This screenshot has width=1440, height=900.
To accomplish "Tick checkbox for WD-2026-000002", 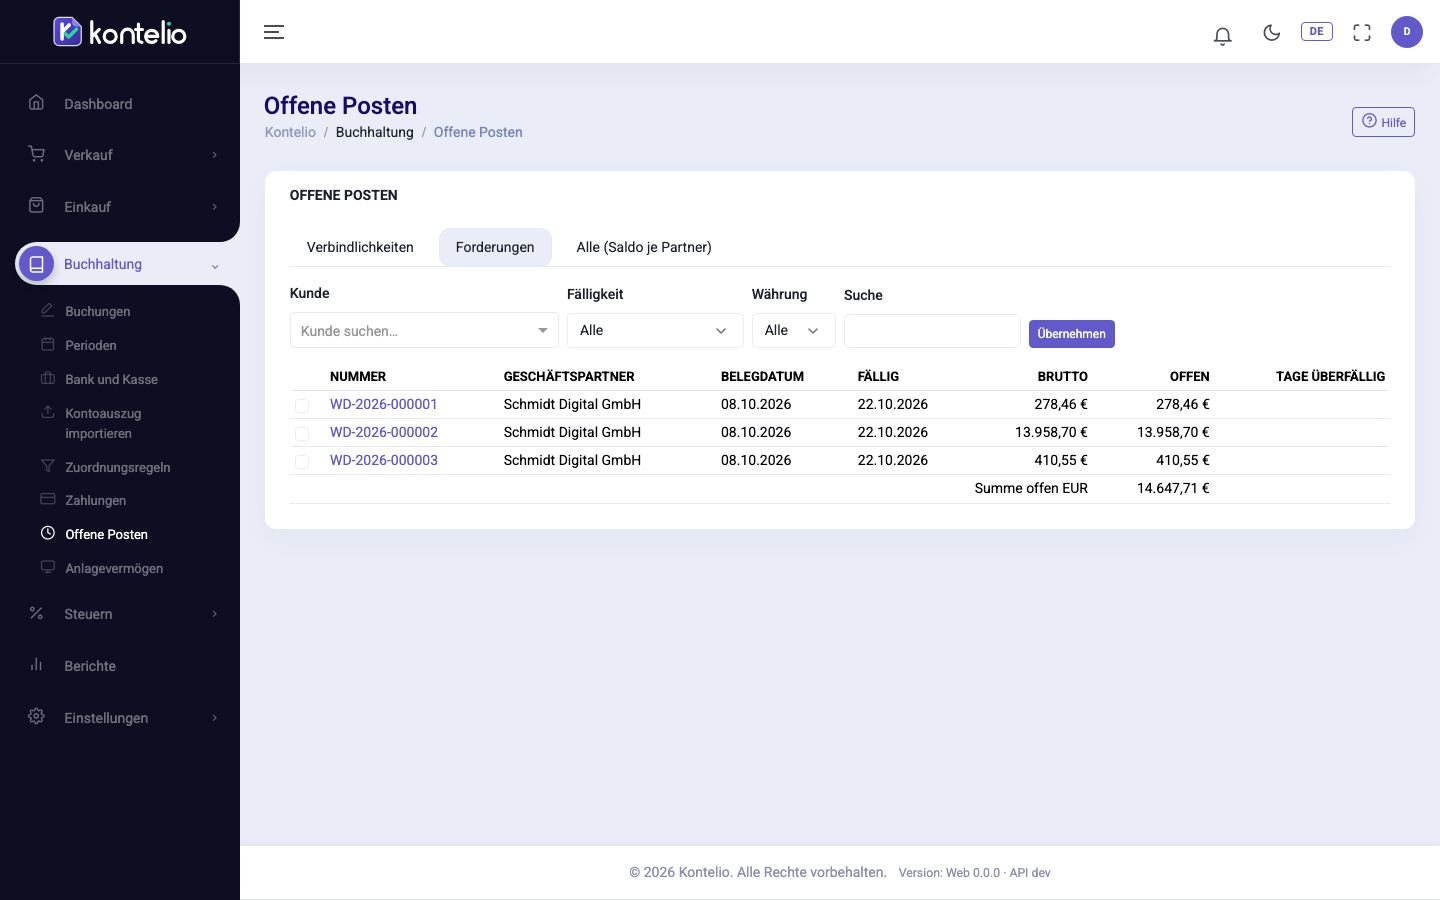I will [x=302, y=433].
